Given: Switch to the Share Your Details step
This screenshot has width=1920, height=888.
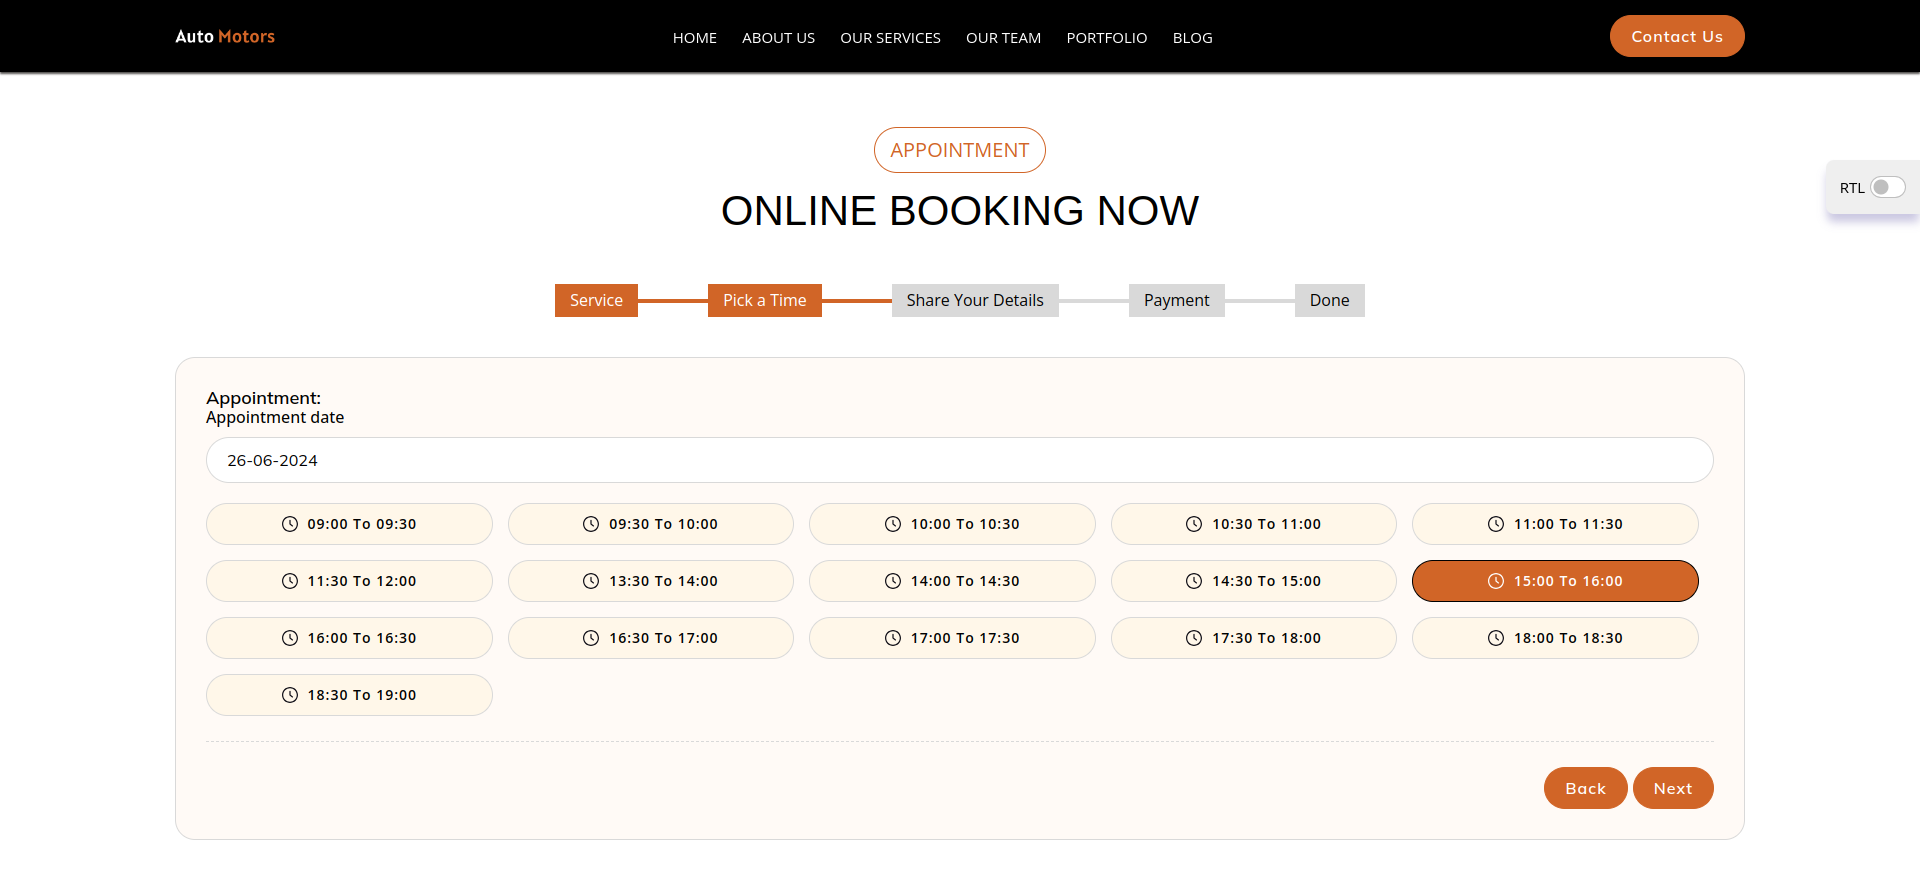Looking at the screenshot, I should point(974,300).
